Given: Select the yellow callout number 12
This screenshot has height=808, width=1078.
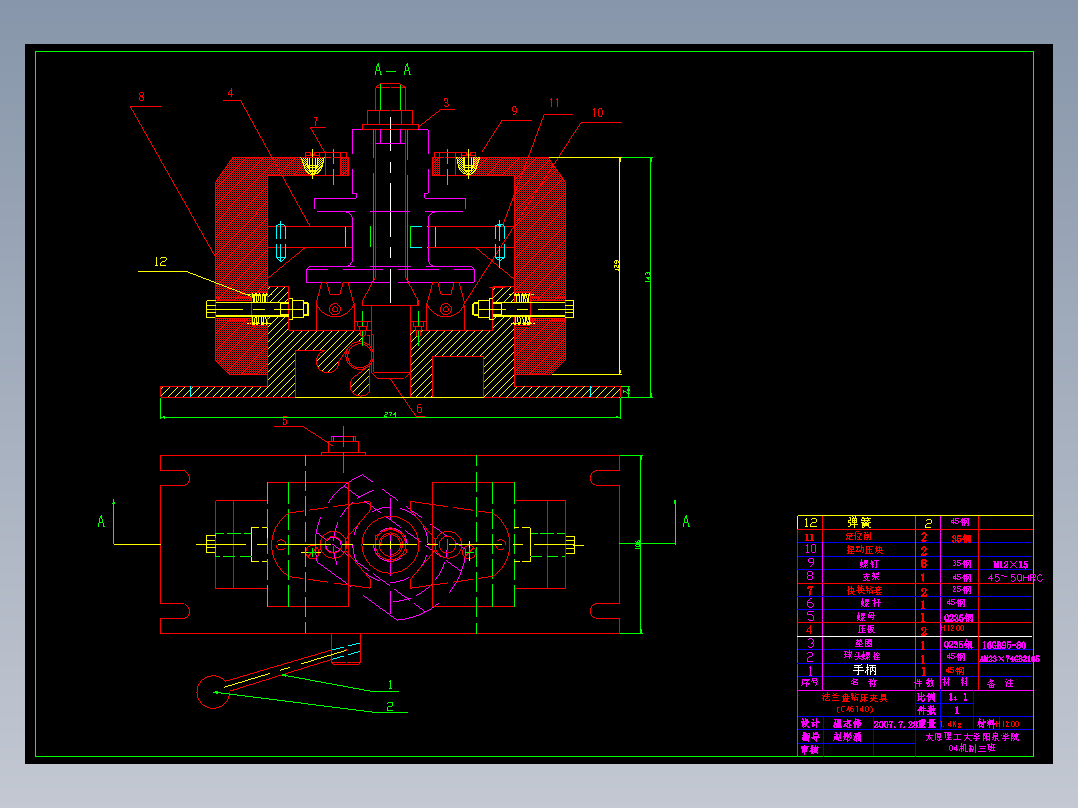Looking at the screenshot, I should [160, 261].
